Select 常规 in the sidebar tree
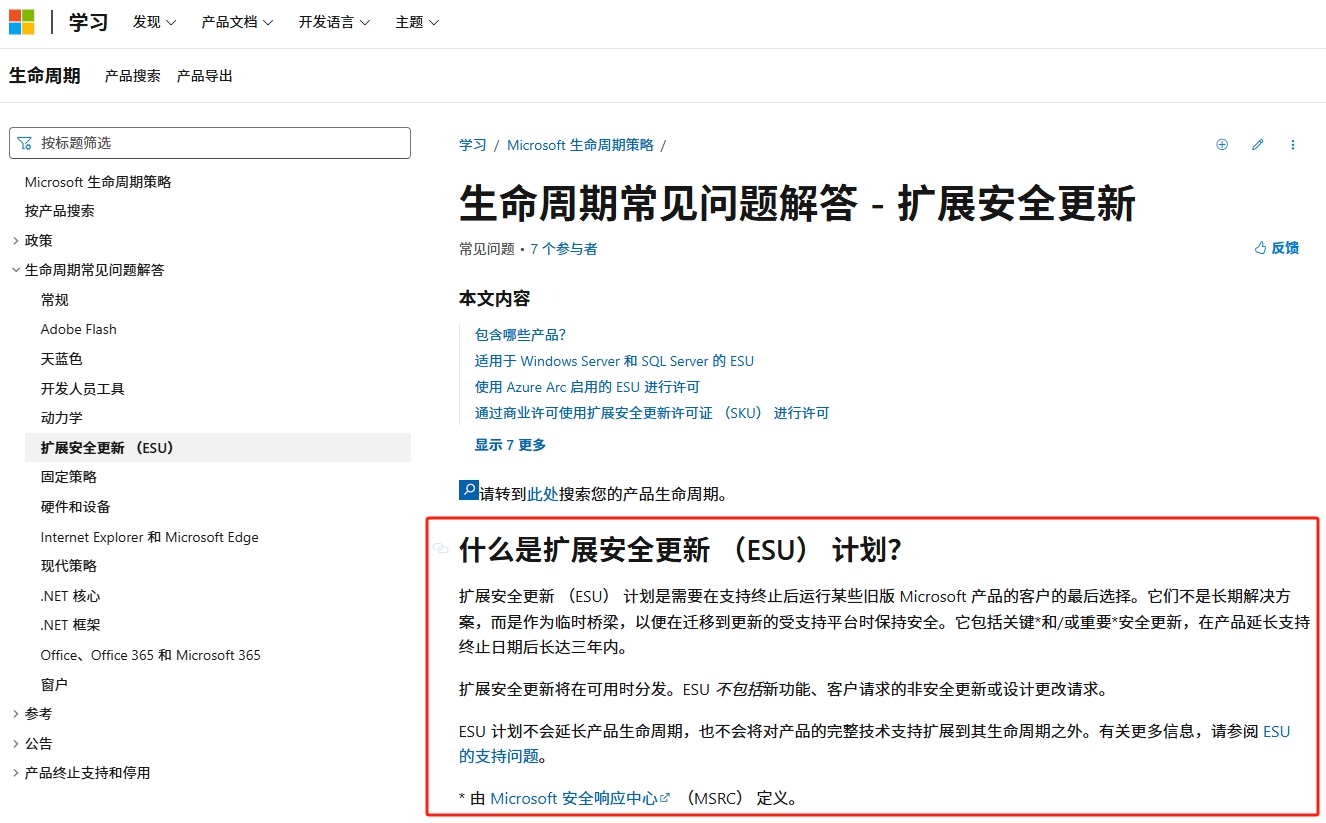1326x823 pixels. (54, 299)
